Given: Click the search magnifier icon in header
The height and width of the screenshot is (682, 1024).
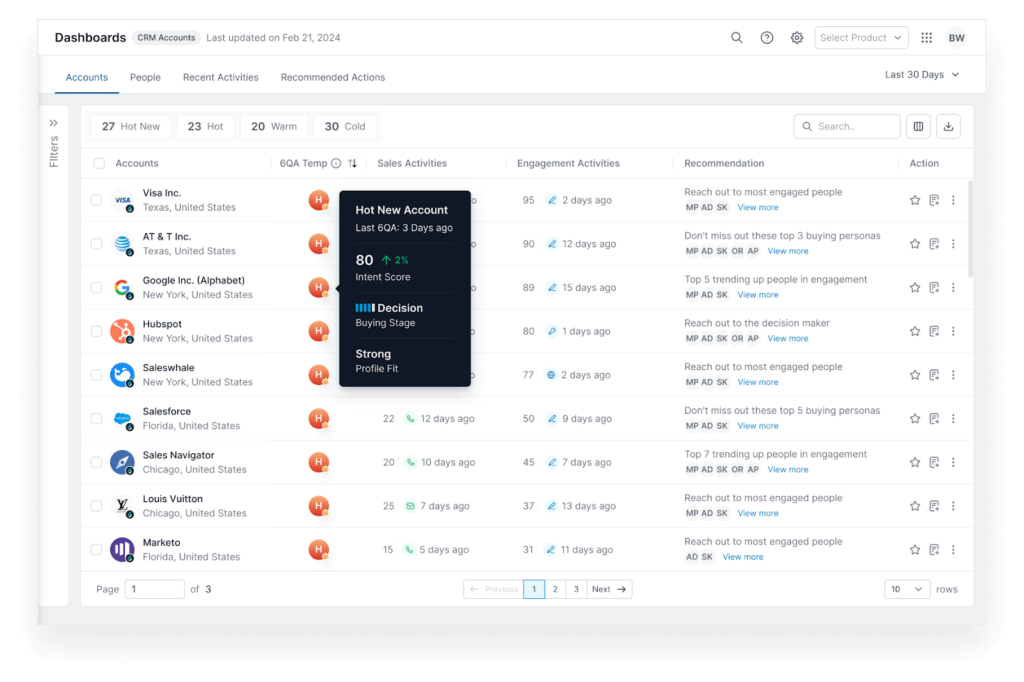Looking at the screenshot, I should (x=737, y=38).
